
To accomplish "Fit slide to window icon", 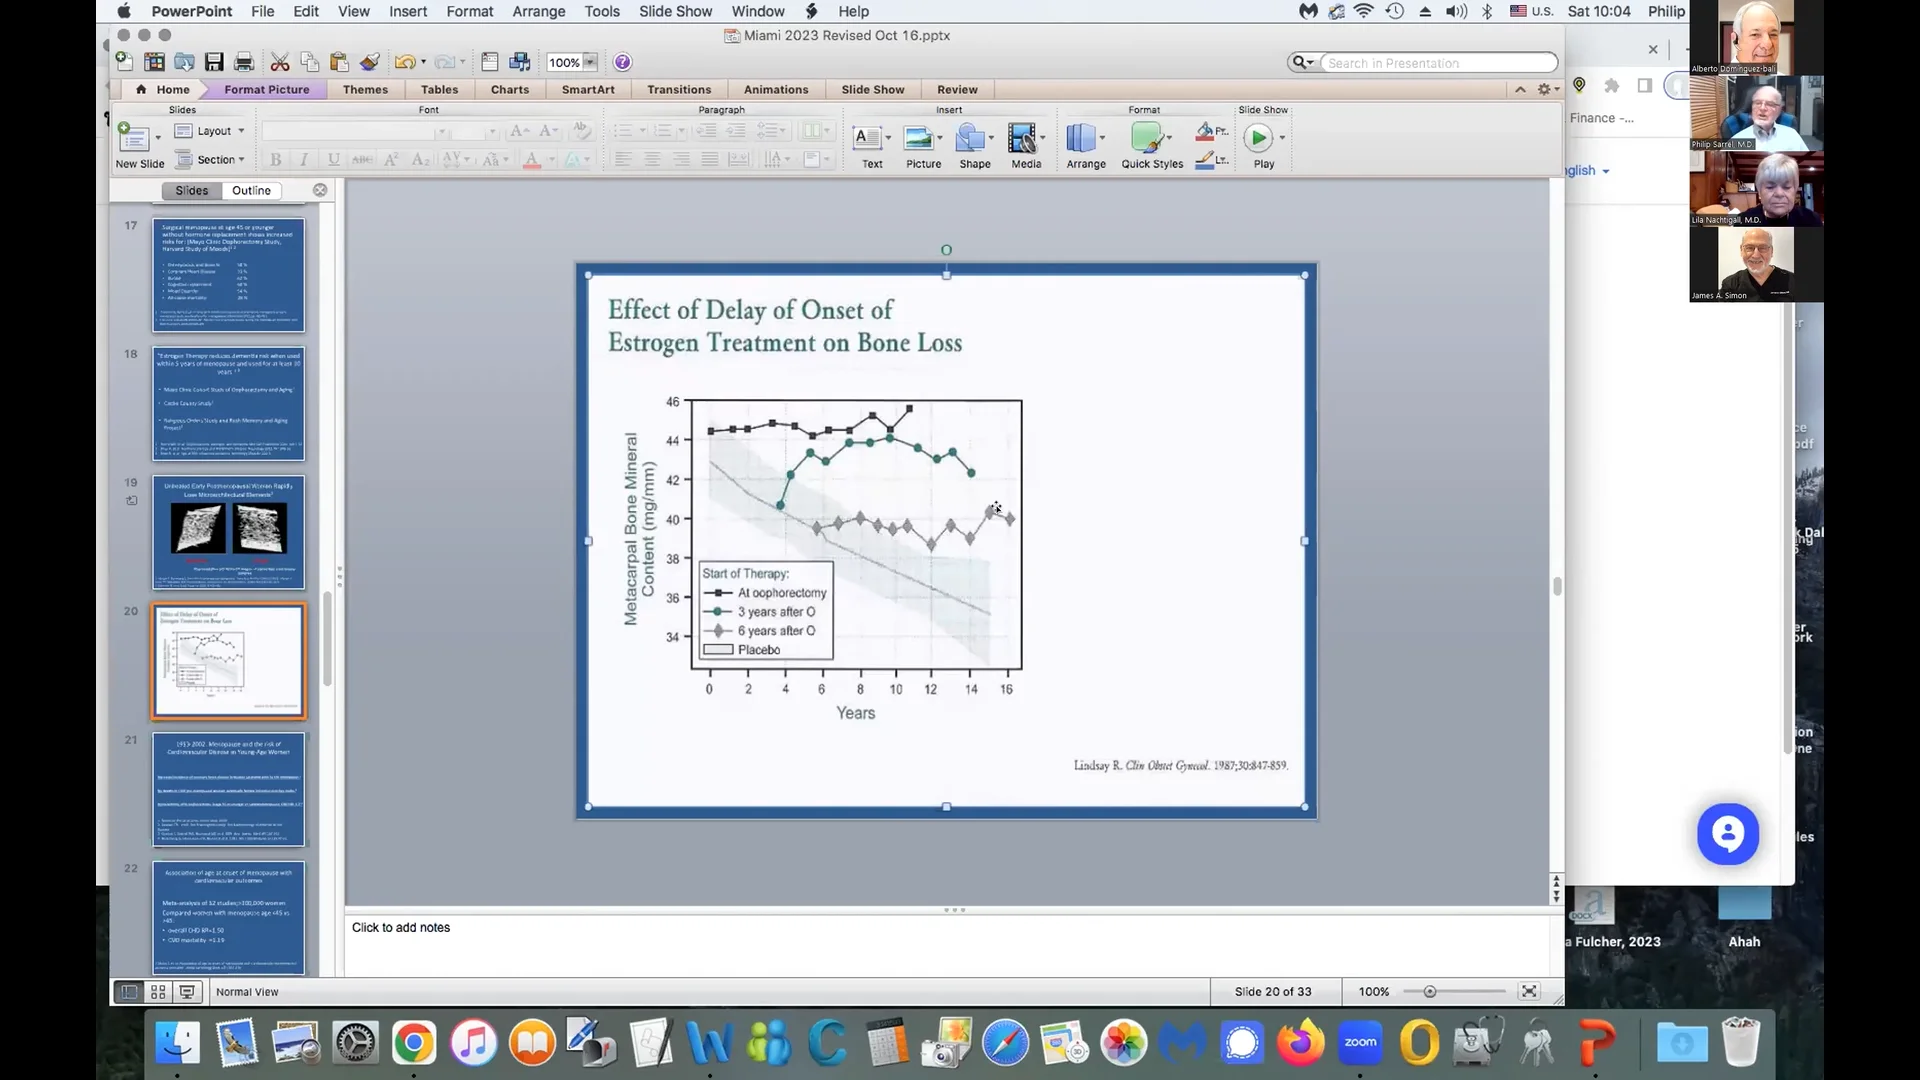I will (1529, 991).
